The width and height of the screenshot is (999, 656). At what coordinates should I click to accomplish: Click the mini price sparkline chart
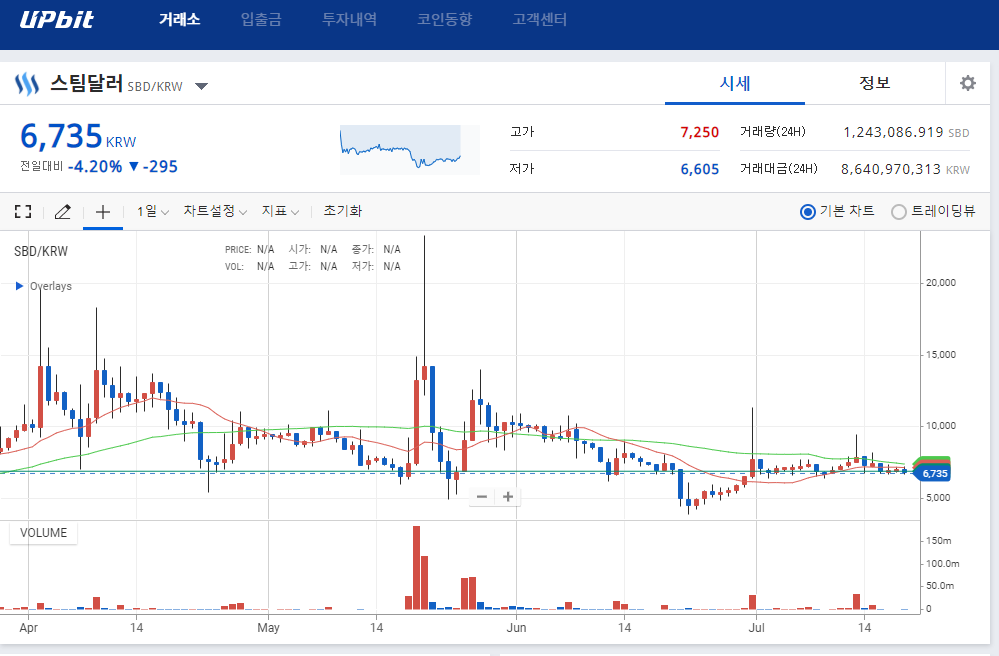tap(410, 150)
